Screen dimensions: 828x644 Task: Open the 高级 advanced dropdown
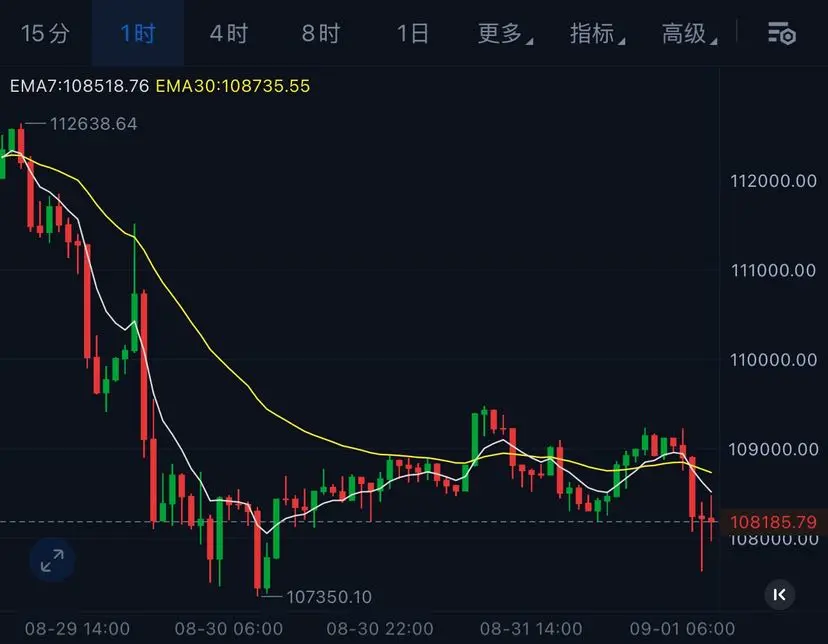[x=689, y=33]
